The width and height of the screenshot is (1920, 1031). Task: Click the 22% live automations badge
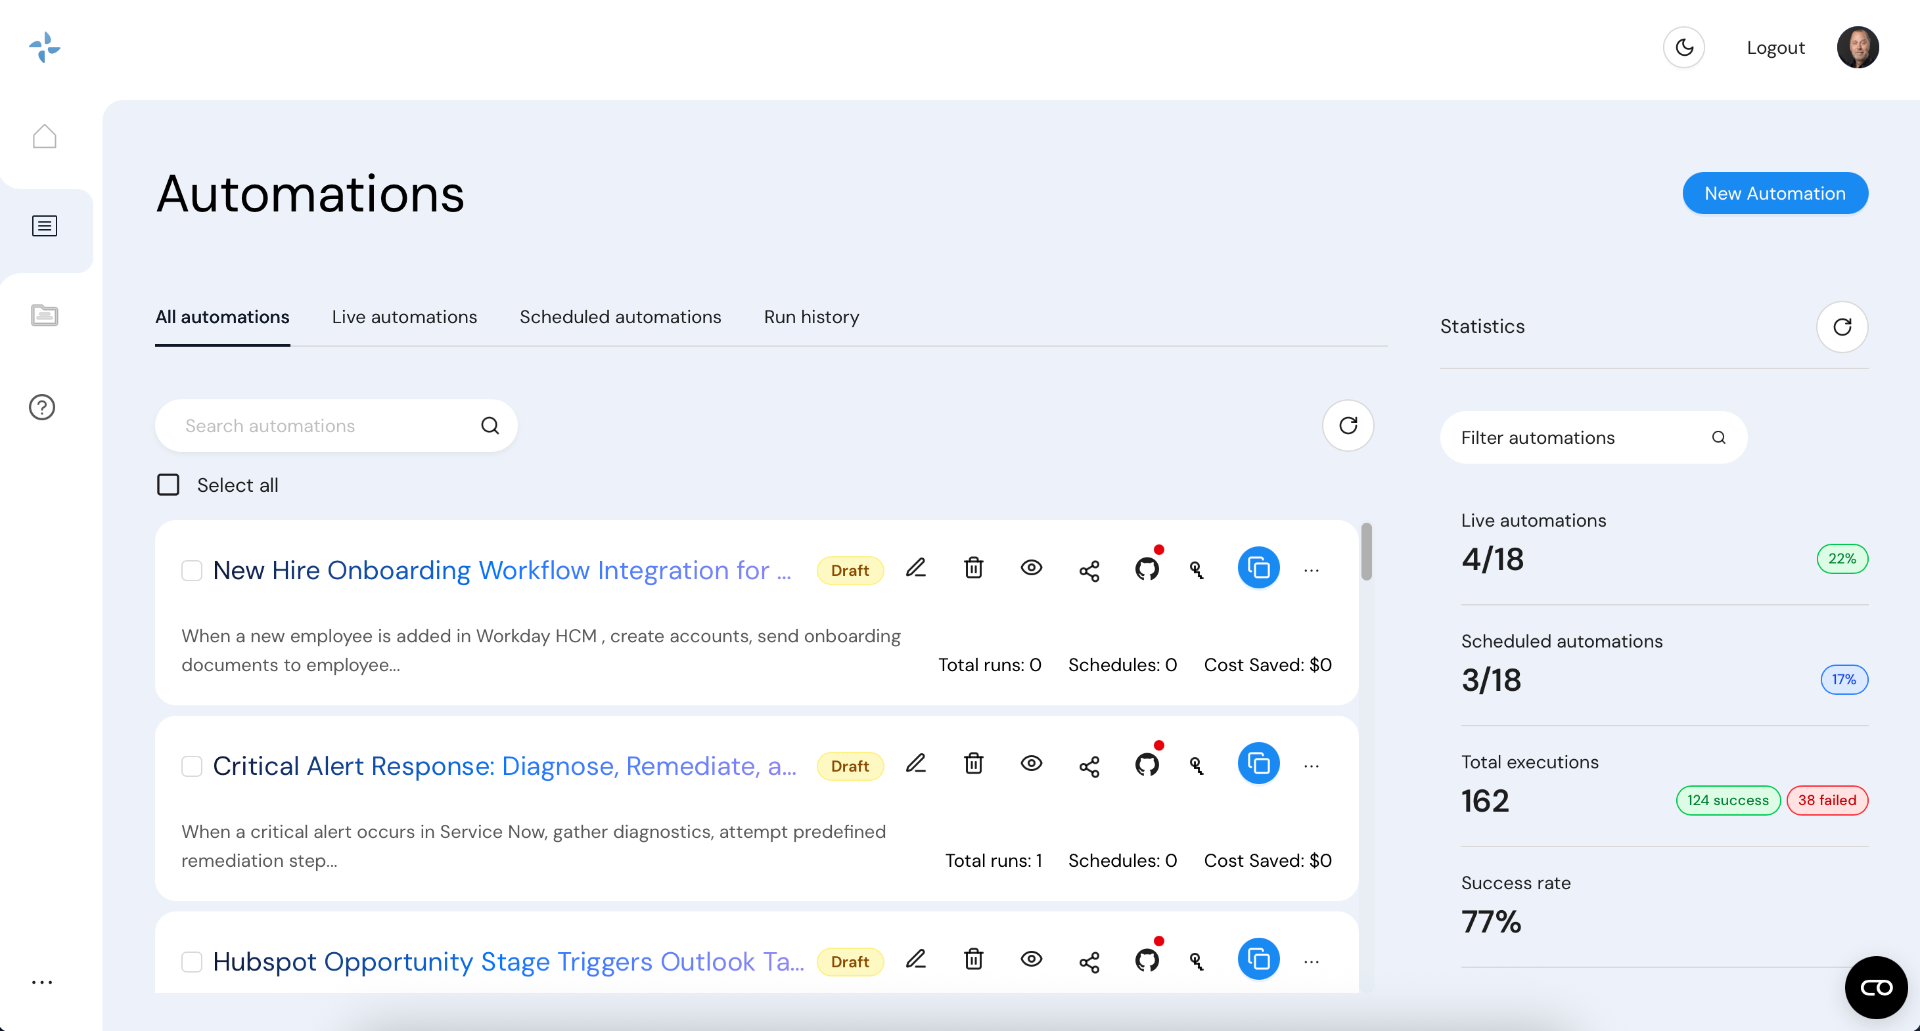tap(1842, 559)
